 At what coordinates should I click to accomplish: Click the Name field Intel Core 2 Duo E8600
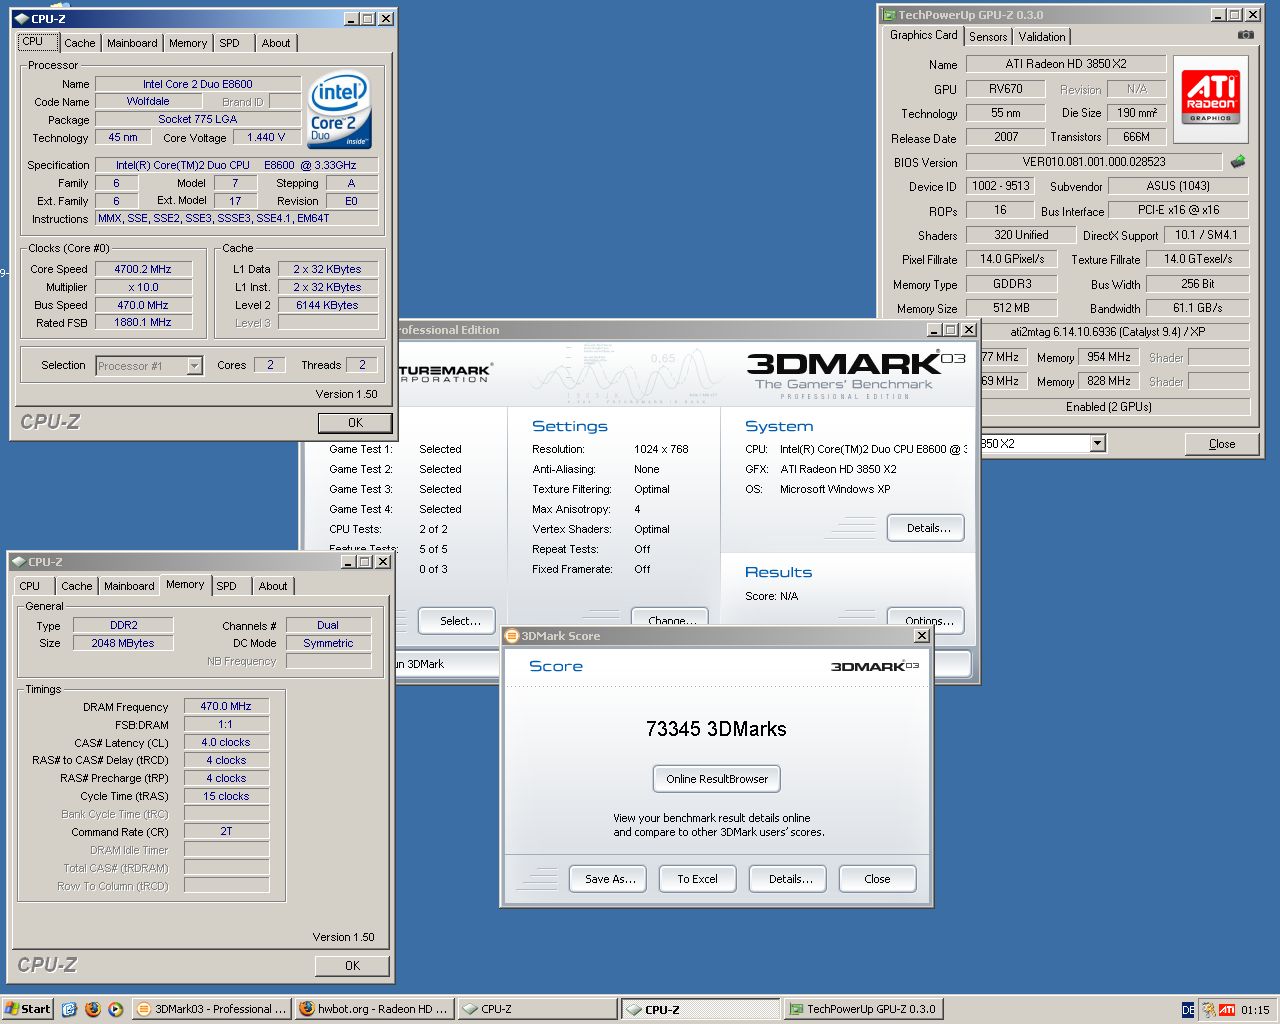coord(198,84)
